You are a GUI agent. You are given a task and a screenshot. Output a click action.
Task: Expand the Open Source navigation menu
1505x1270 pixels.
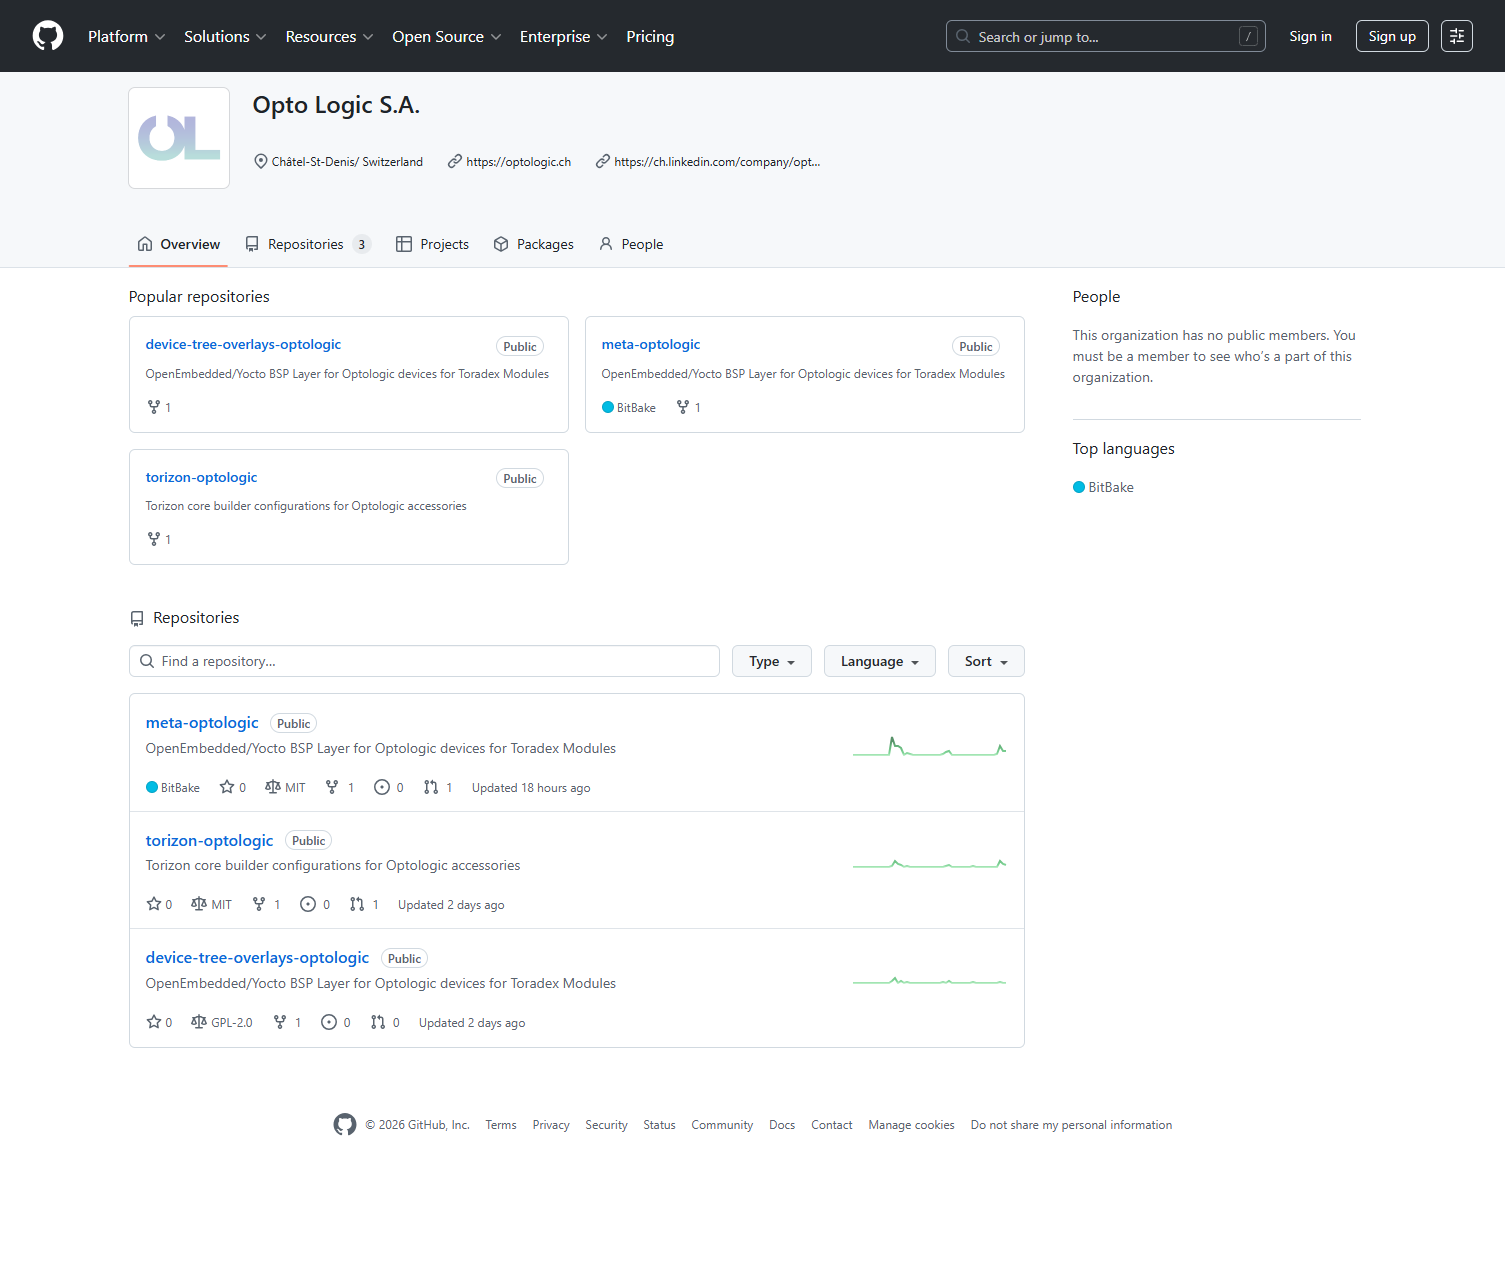click(x=446, y=36)
